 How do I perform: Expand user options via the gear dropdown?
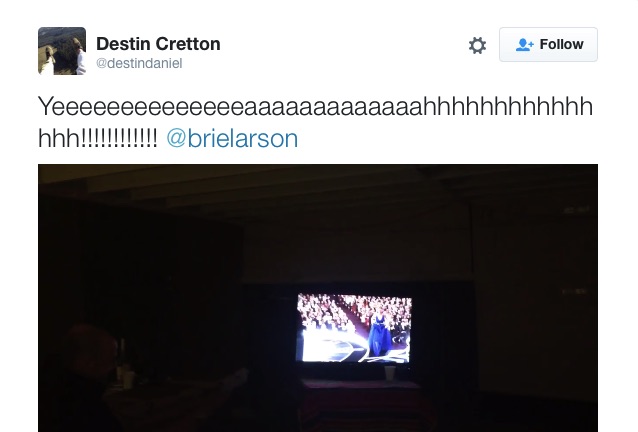coord(477,45)
